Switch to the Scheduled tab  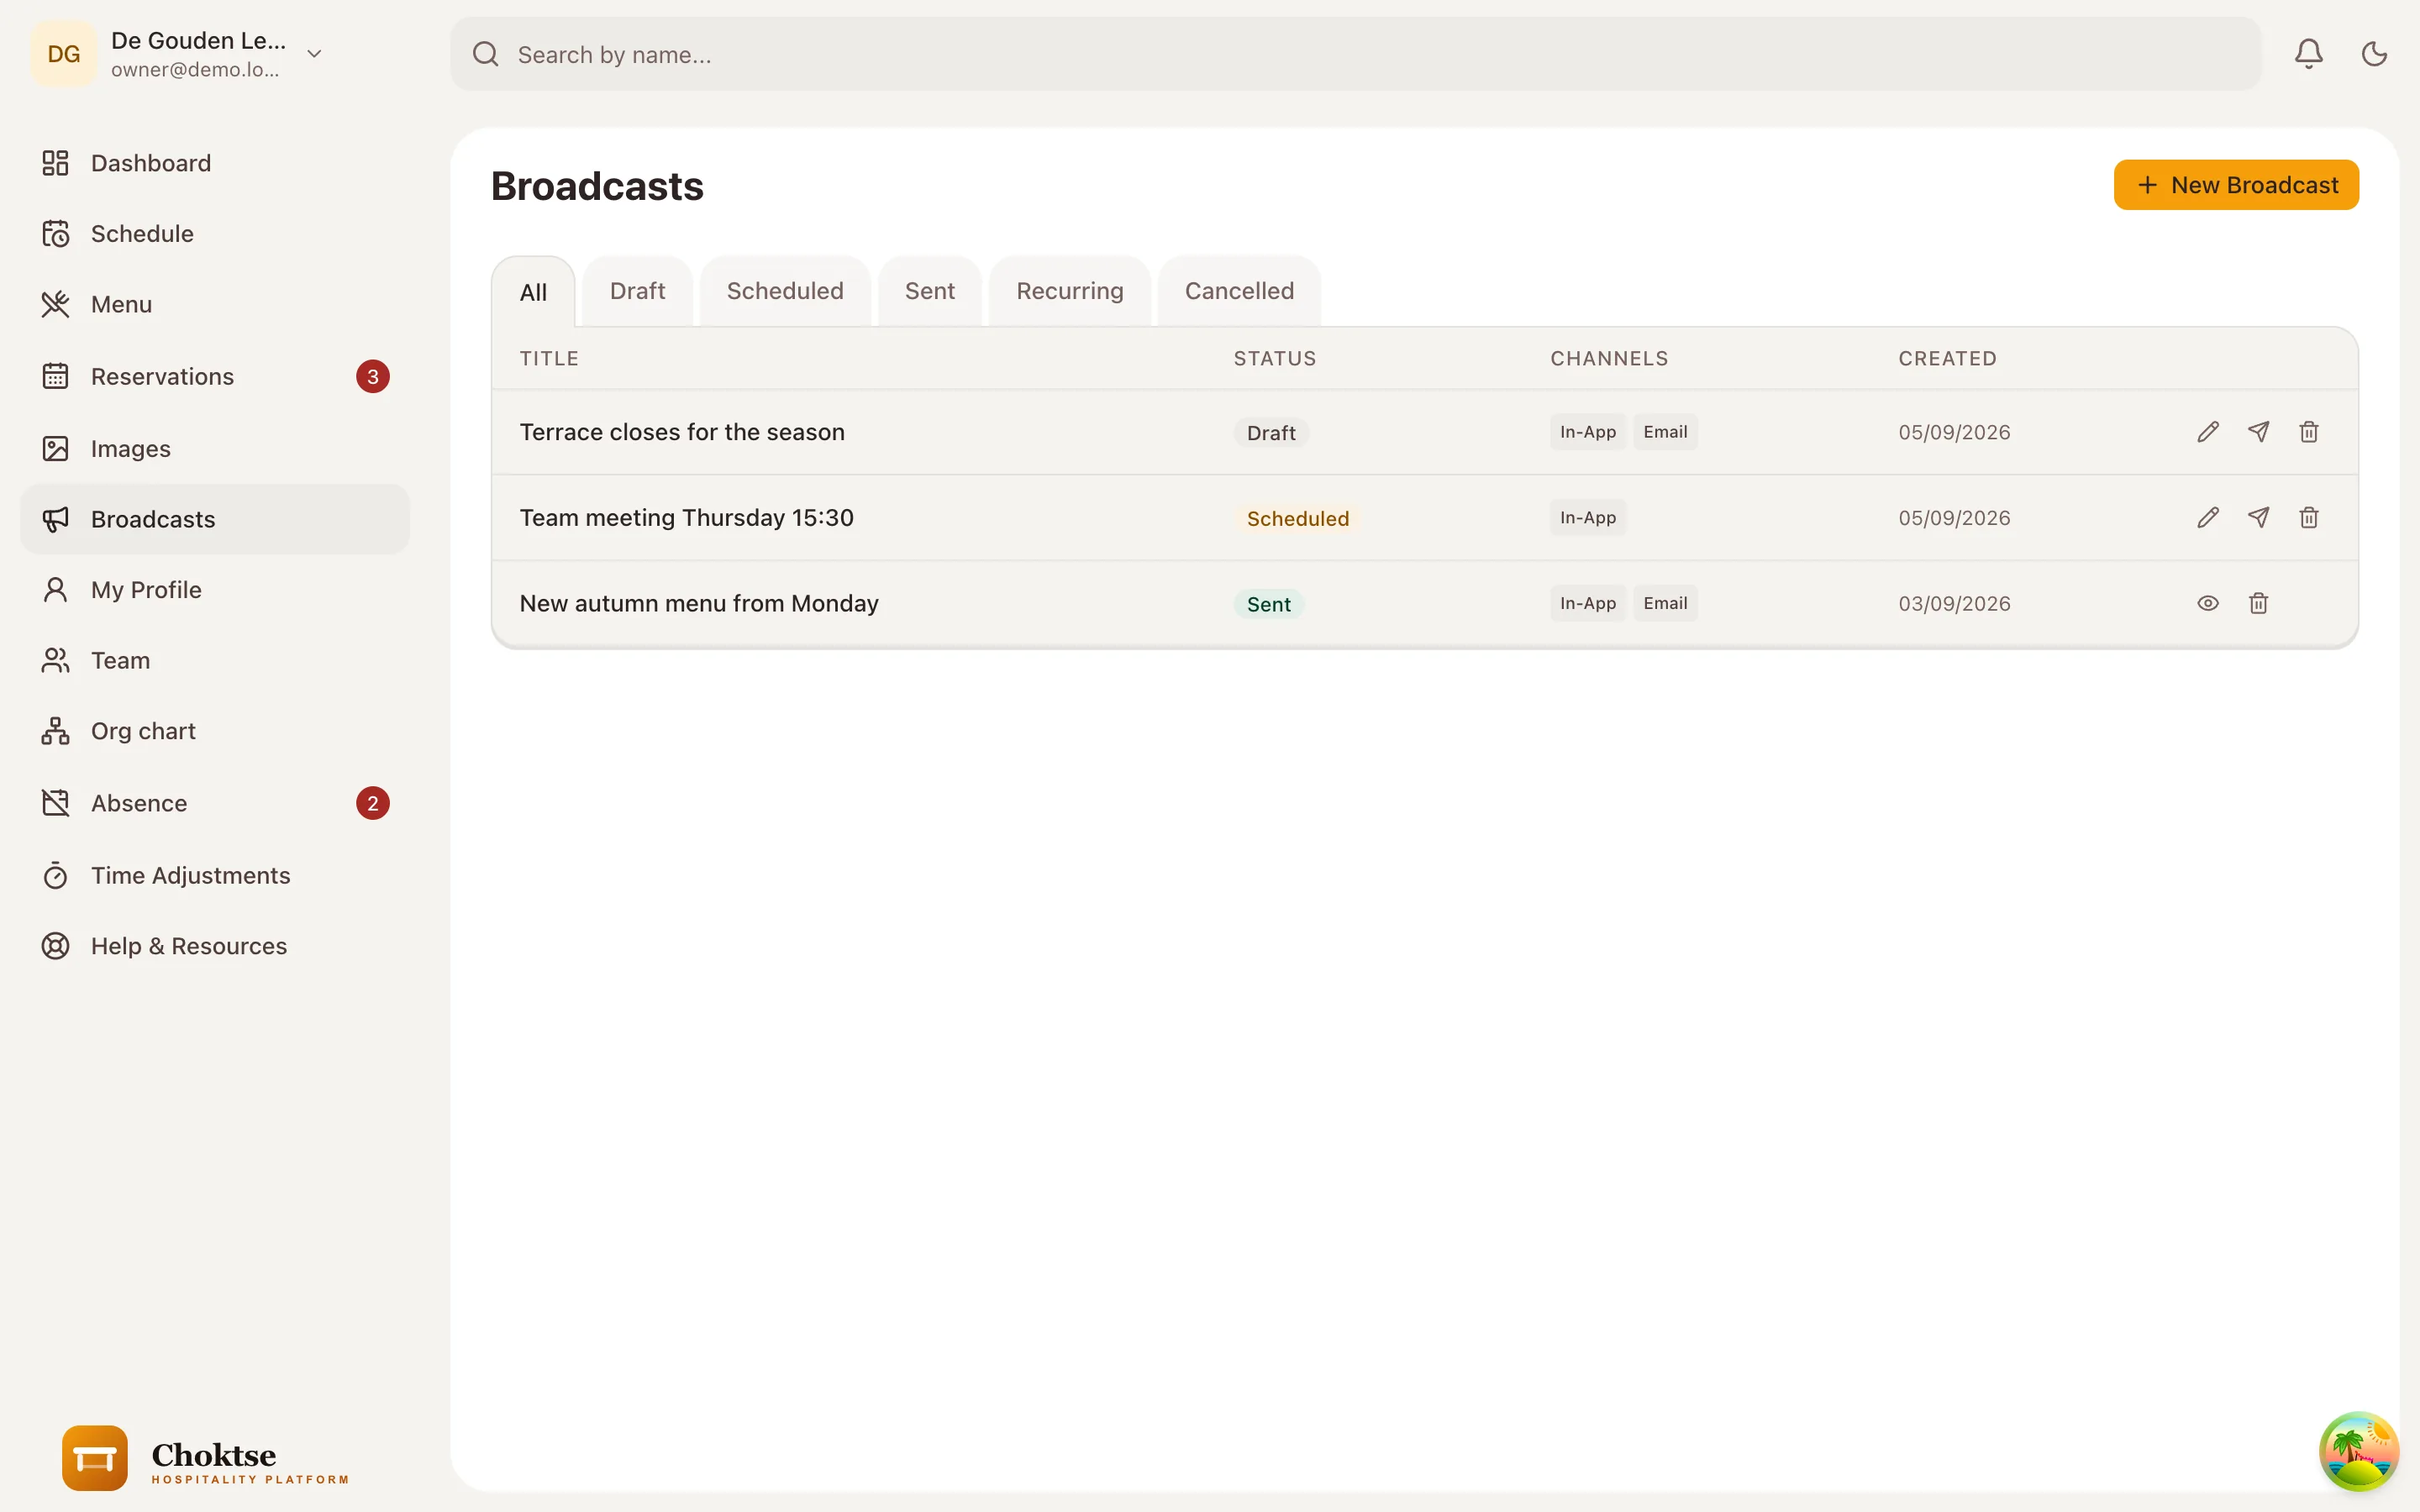(x=785, y=291)
